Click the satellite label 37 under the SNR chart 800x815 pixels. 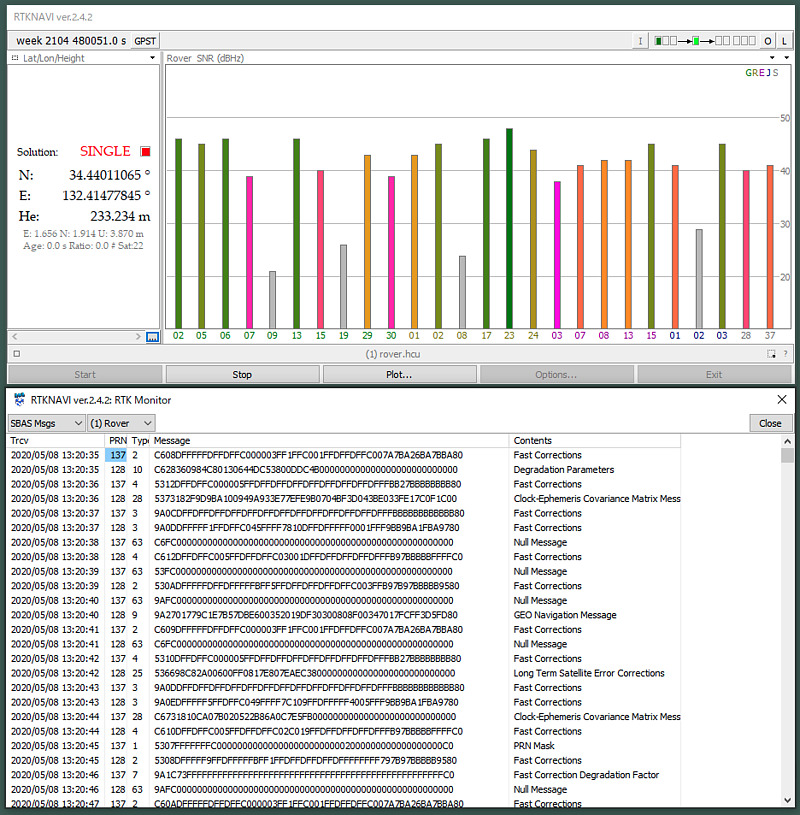pos(770,336)
